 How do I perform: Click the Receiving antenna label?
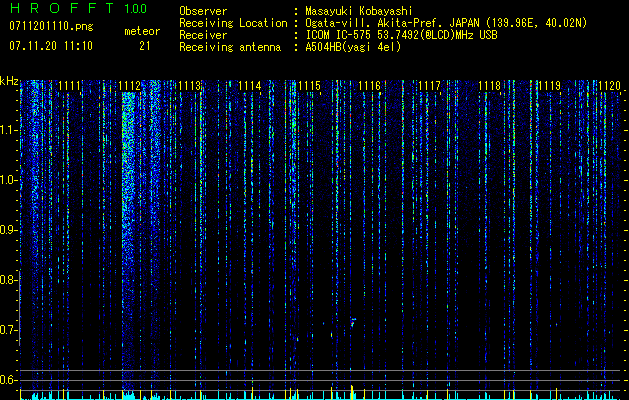click(x=230, y=47)
